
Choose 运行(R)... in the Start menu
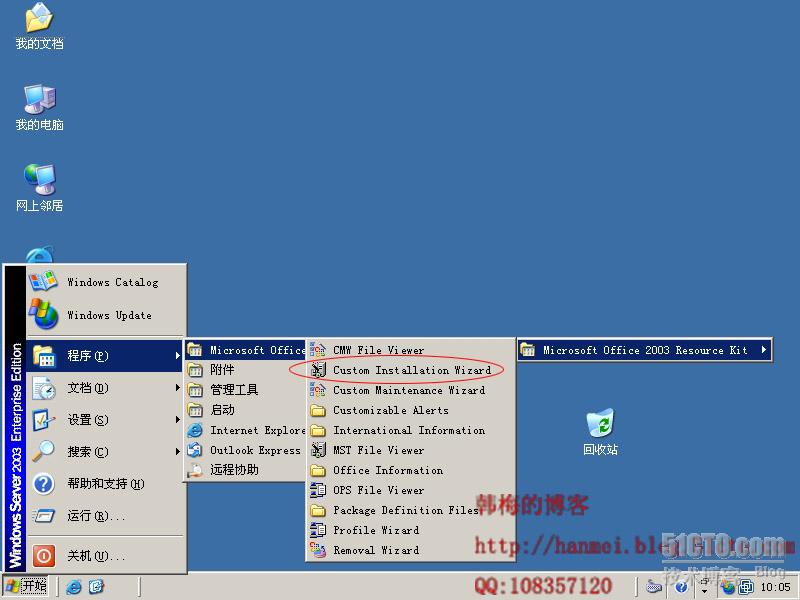point(105,516)
